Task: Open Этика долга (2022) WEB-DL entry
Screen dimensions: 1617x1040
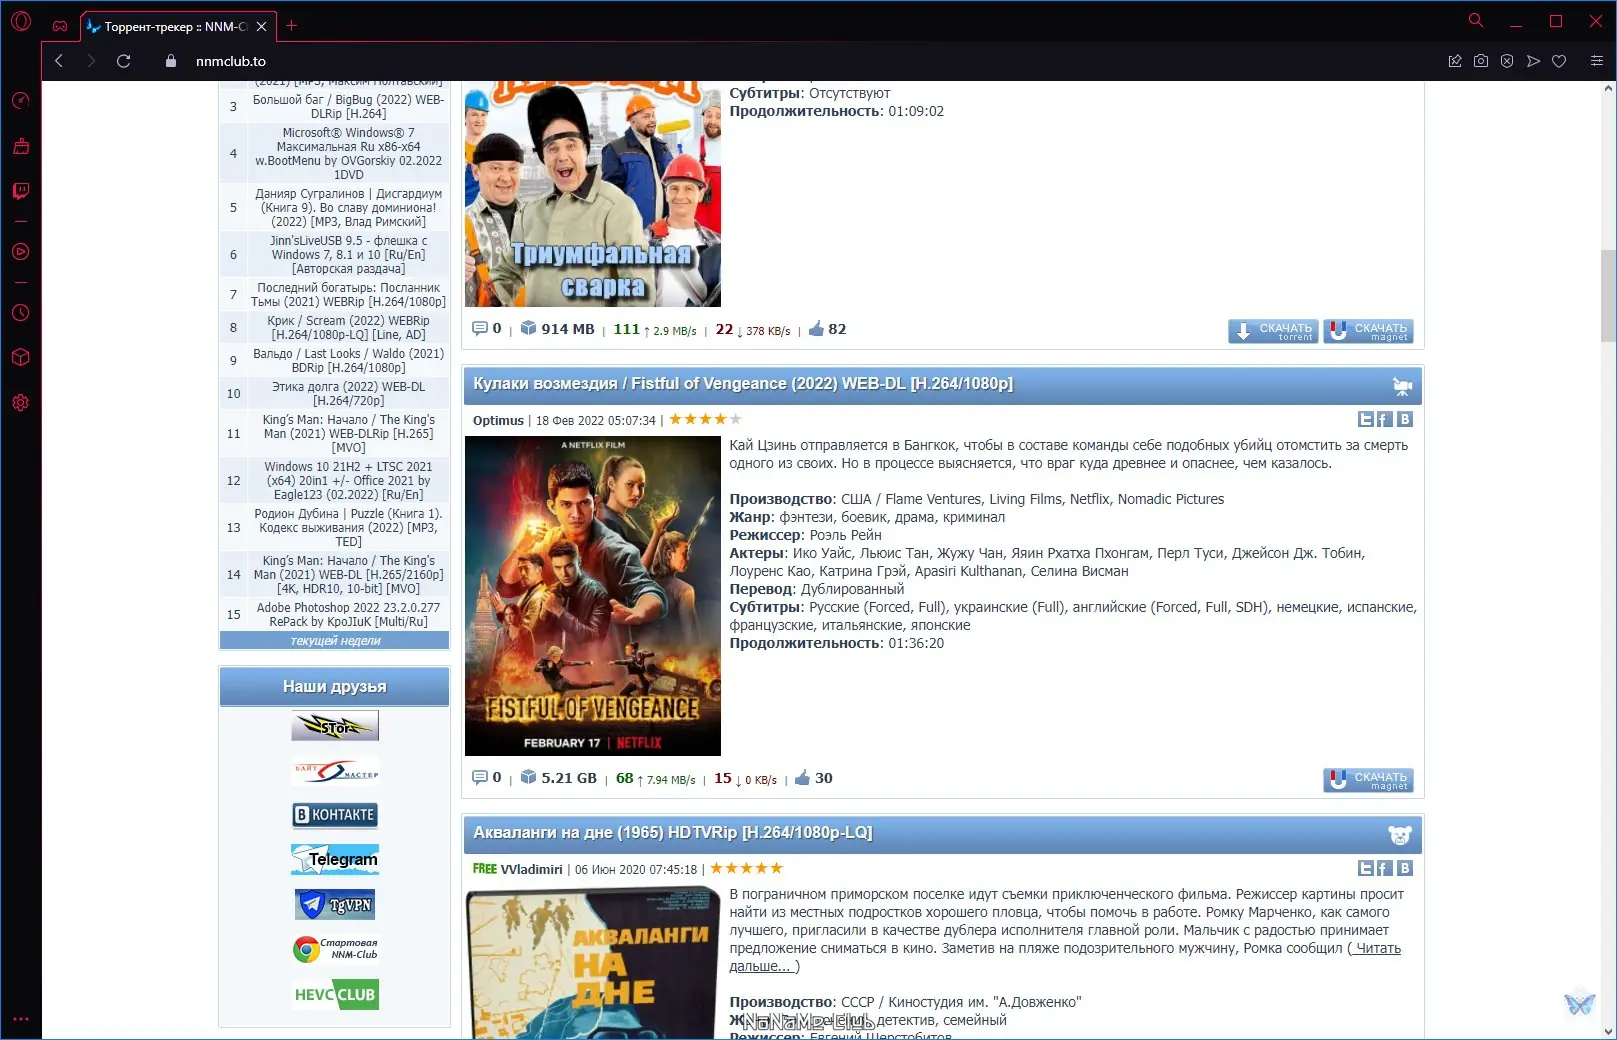Action: pos(348,394)
